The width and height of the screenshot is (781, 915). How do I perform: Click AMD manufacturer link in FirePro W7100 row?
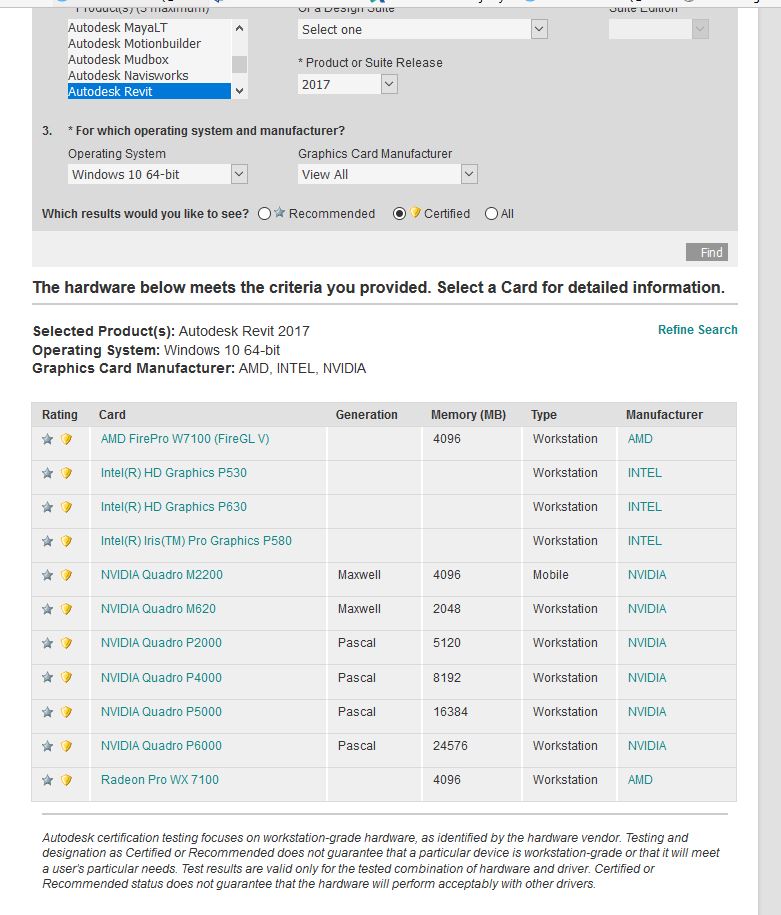pyautogui.click(x=640, y=439)
